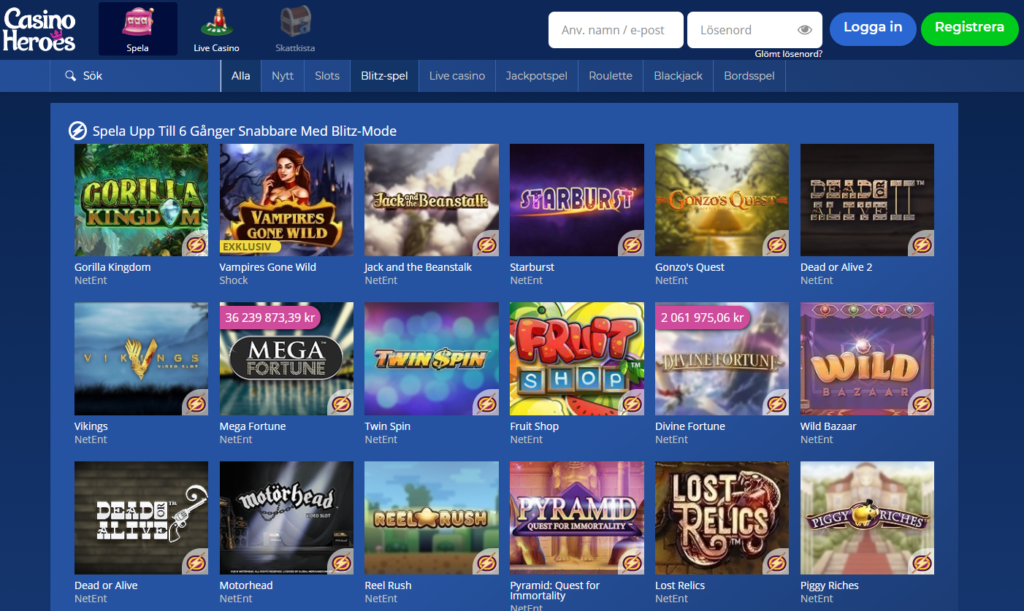Image resolution: width=1024 pixels, height=611 pixels.
Task: Open the Gorilla Kingdom game thumbnail
Action: tap(141, 200)
